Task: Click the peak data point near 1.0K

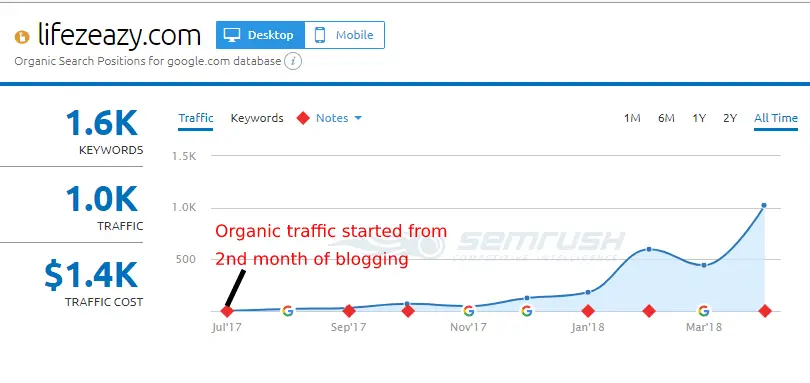Action: [764, 206]
